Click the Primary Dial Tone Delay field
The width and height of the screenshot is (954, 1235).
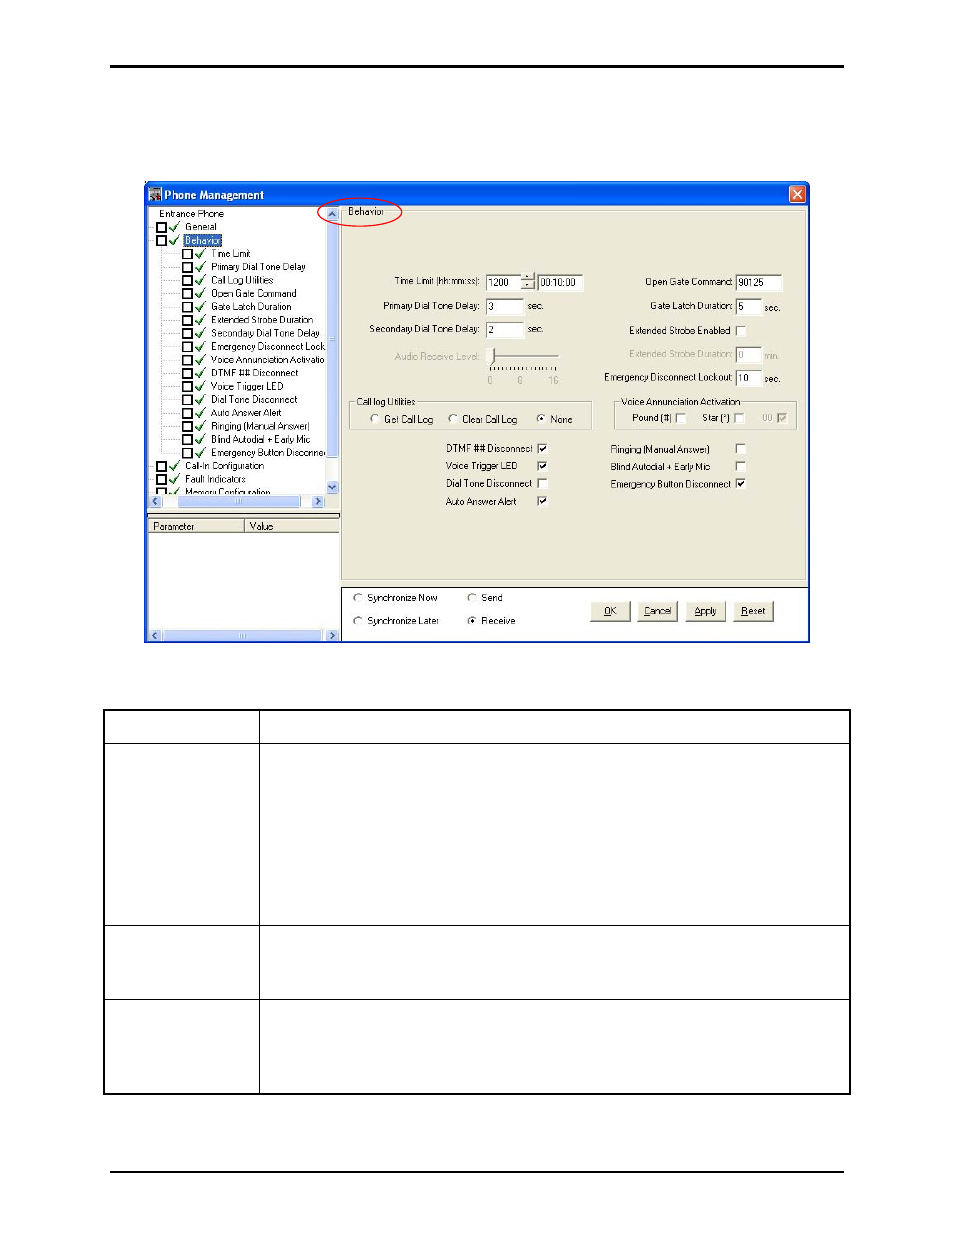click(505, 306)
